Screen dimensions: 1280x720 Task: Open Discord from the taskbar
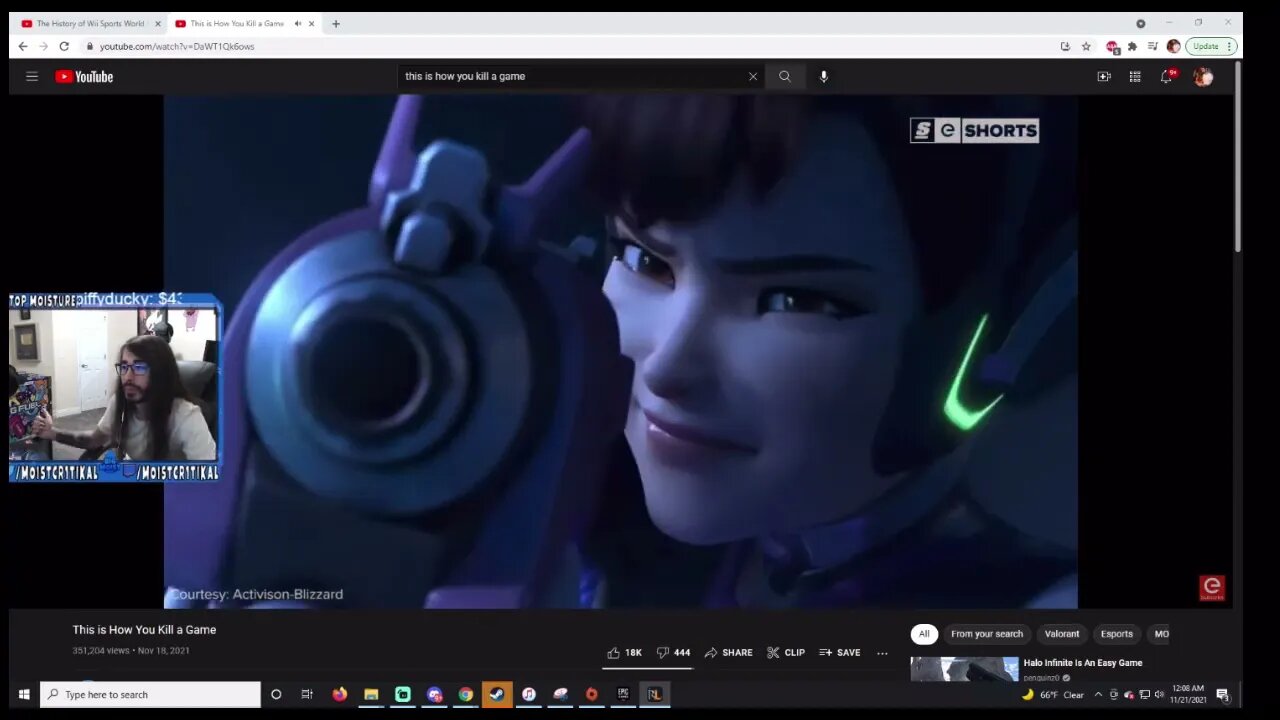click(x=434, y=694)
